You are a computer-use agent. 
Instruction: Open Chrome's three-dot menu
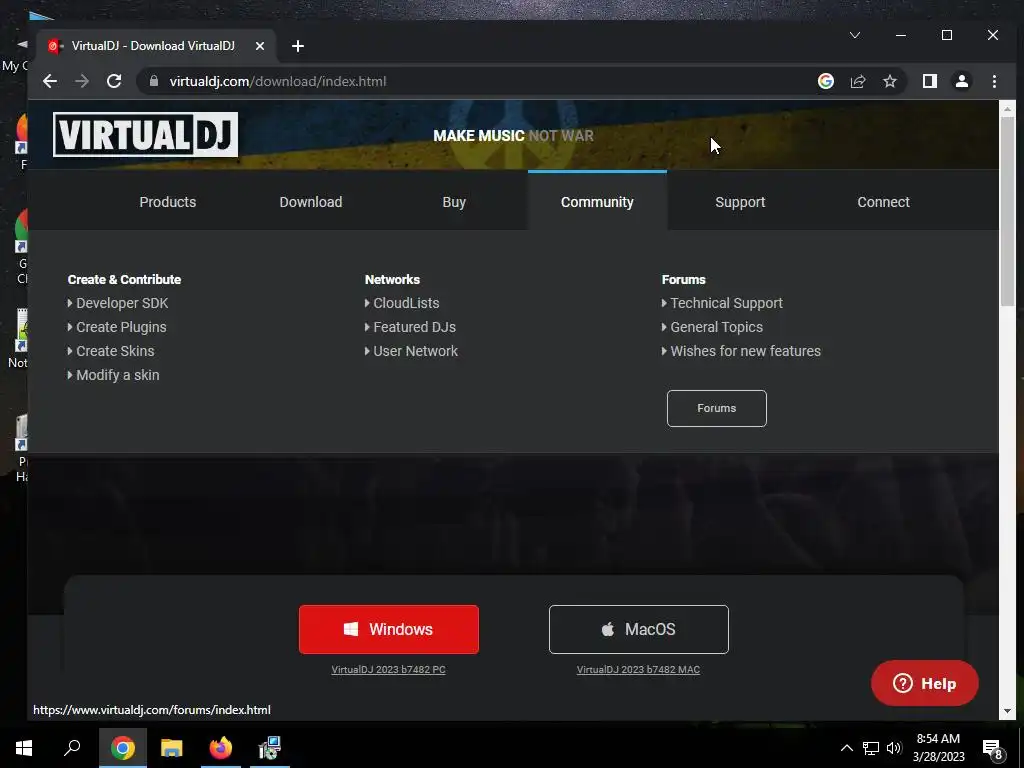pos(994,81)
